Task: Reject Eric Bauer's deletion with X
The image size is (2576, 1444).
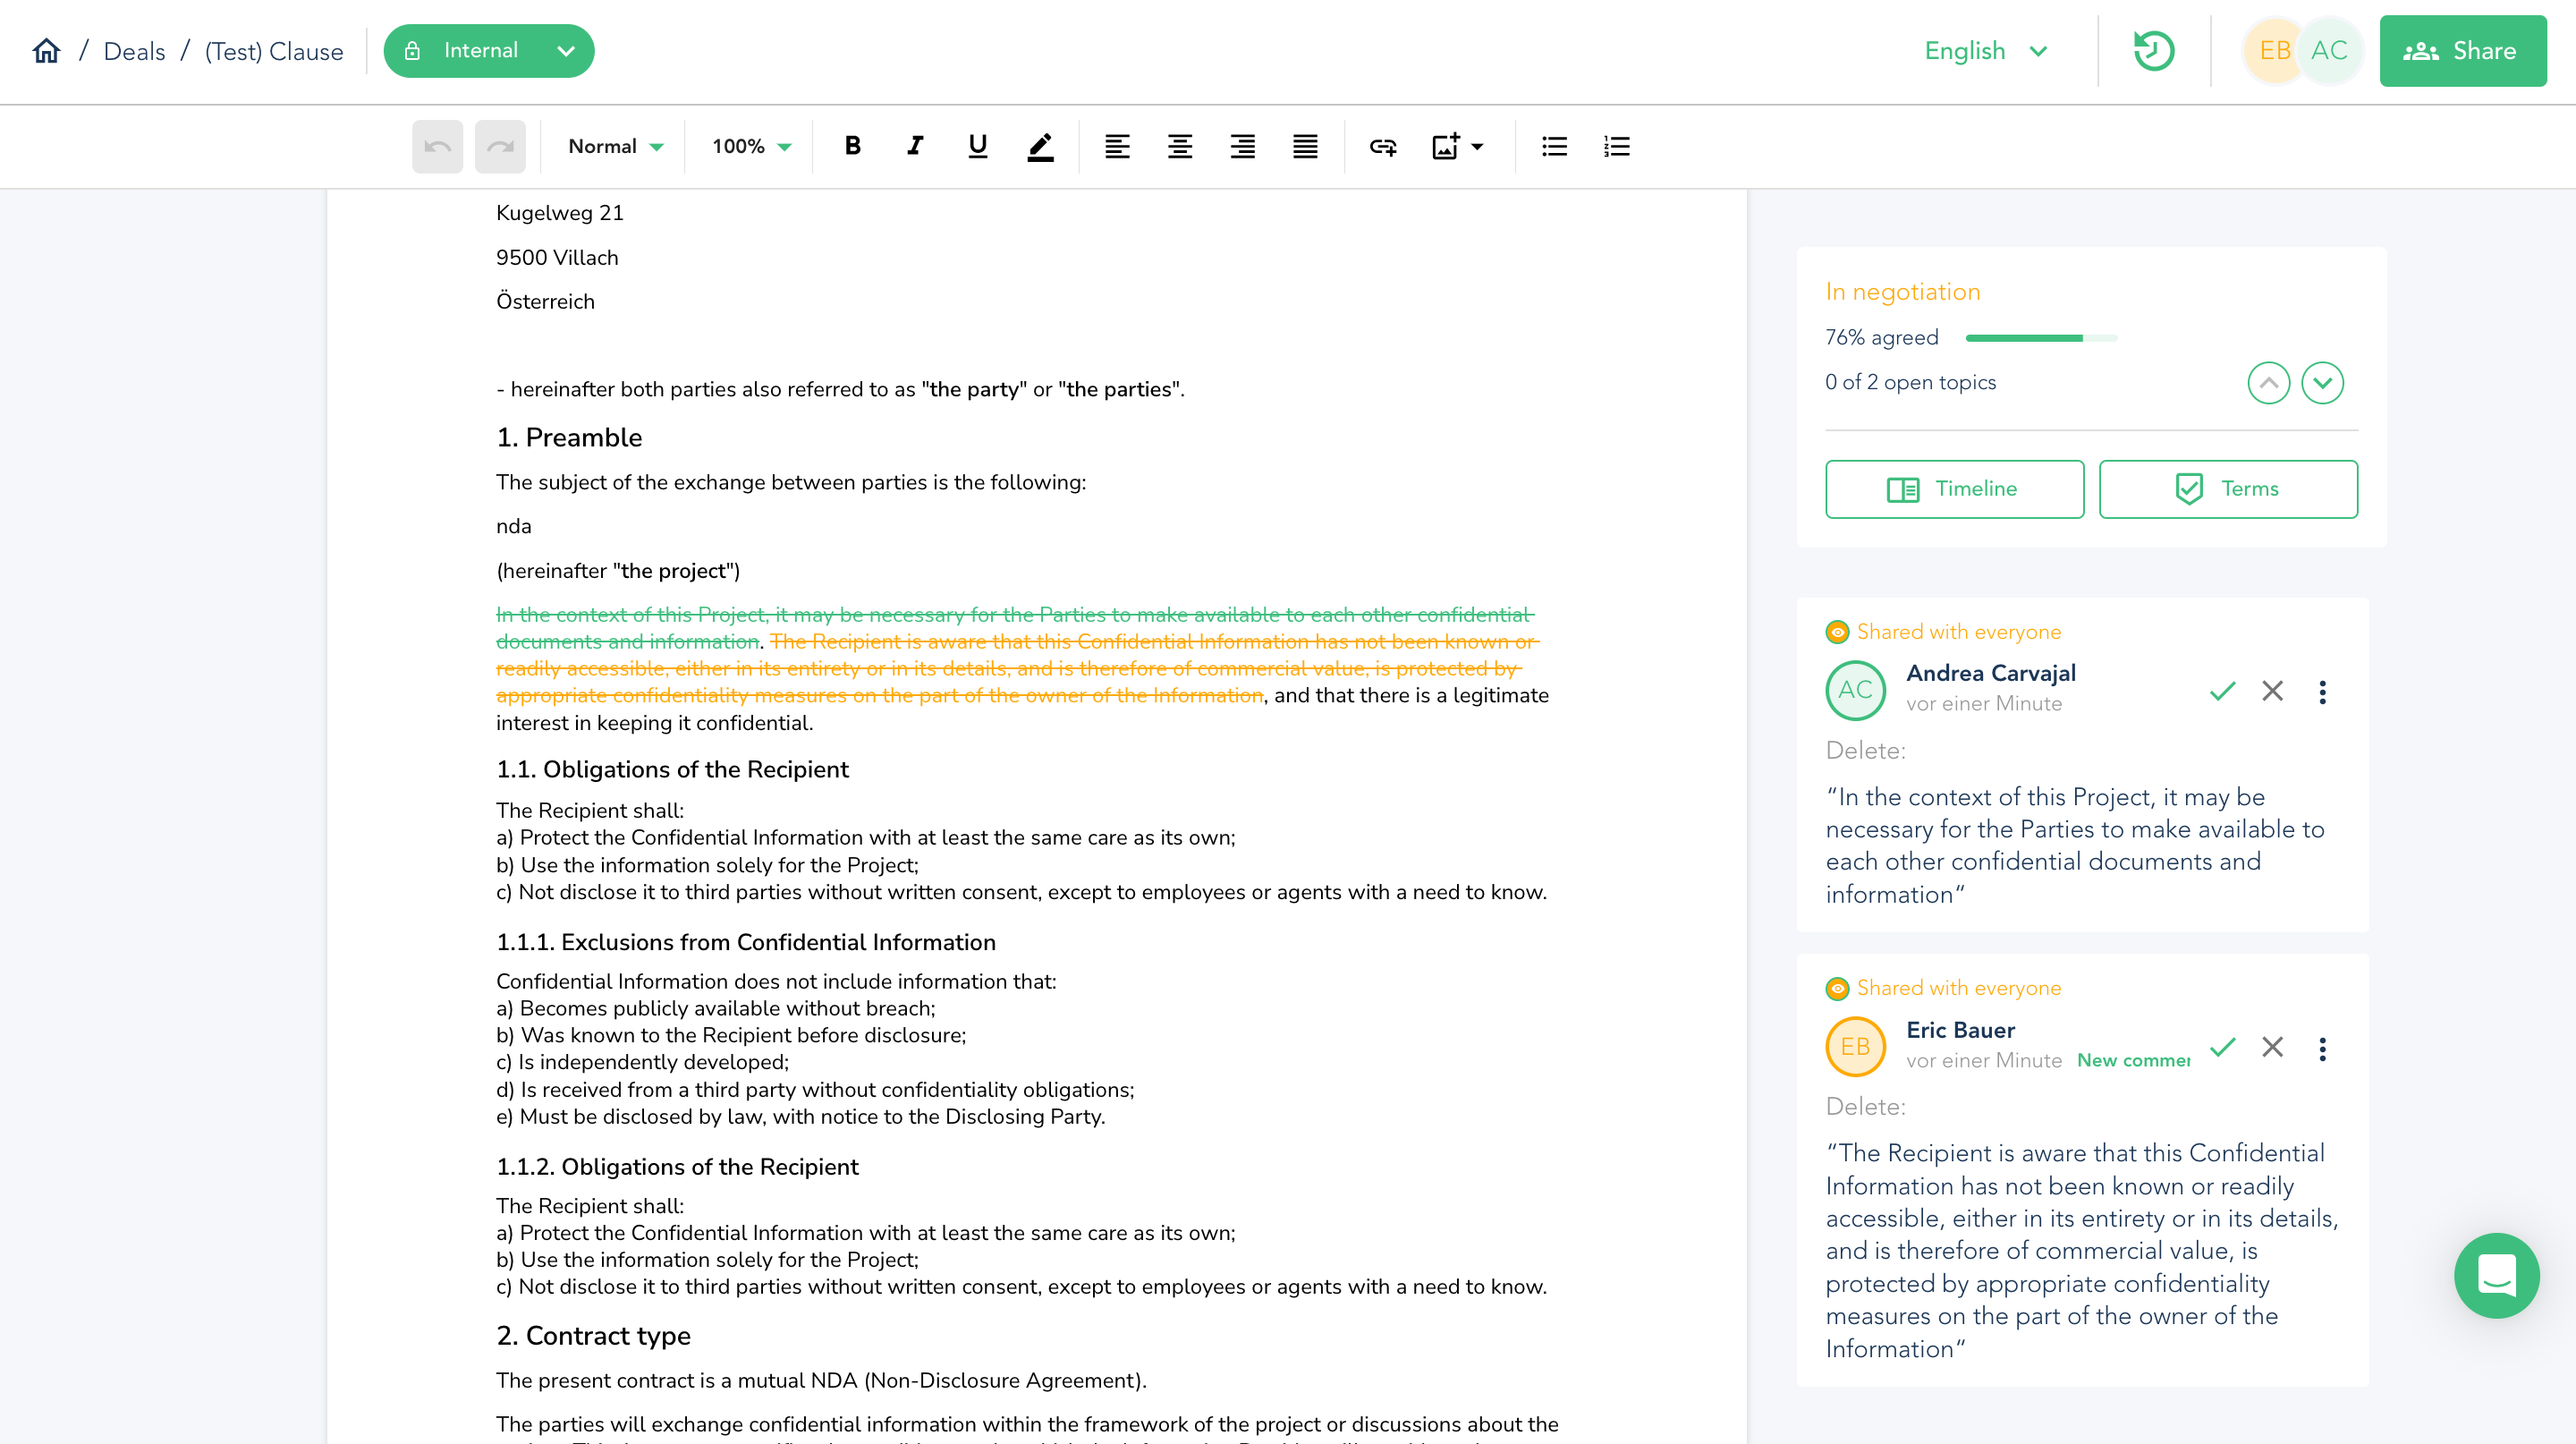Action: click(2272, 1047)
